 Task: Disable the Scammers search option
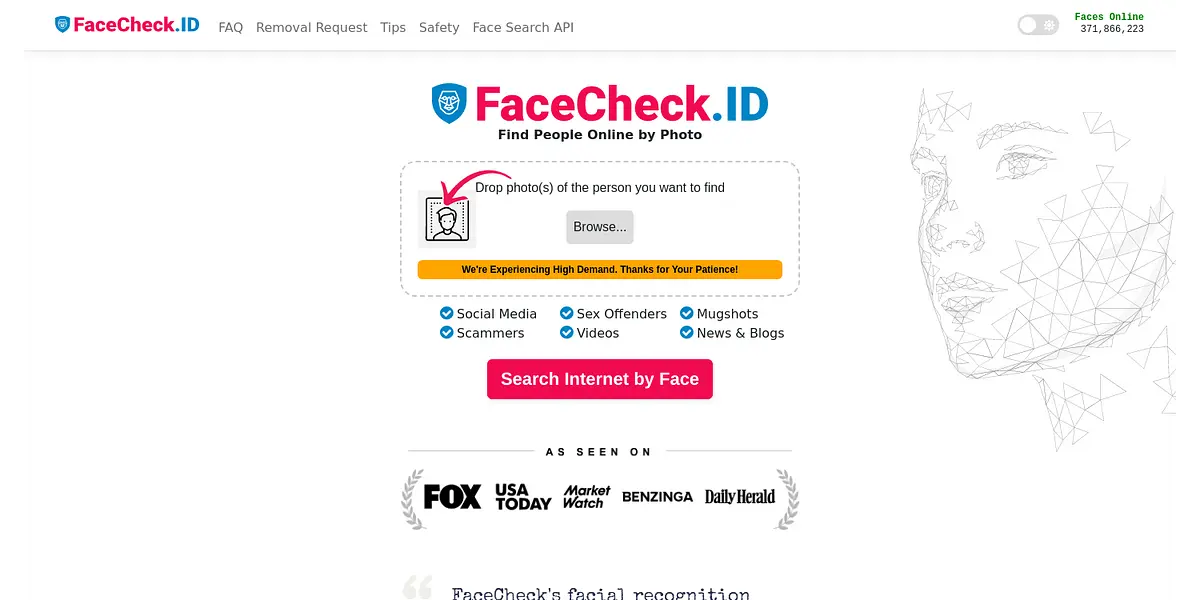pos(447,333)
